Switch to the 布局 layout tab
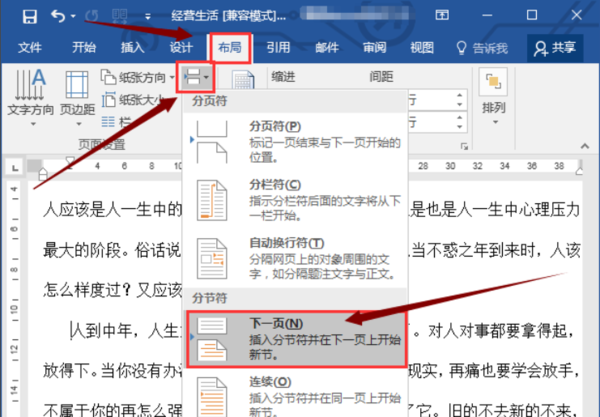 230,48
